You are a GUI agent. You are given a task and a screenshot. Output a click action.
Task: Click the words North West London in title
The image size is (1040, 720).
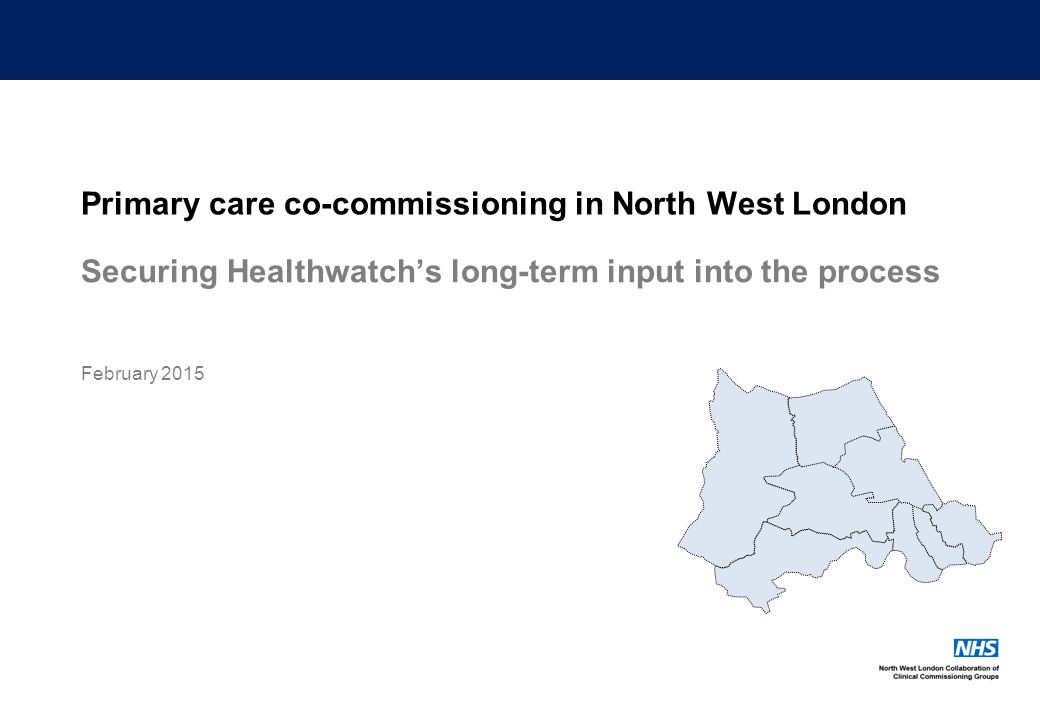coord(759,204)
